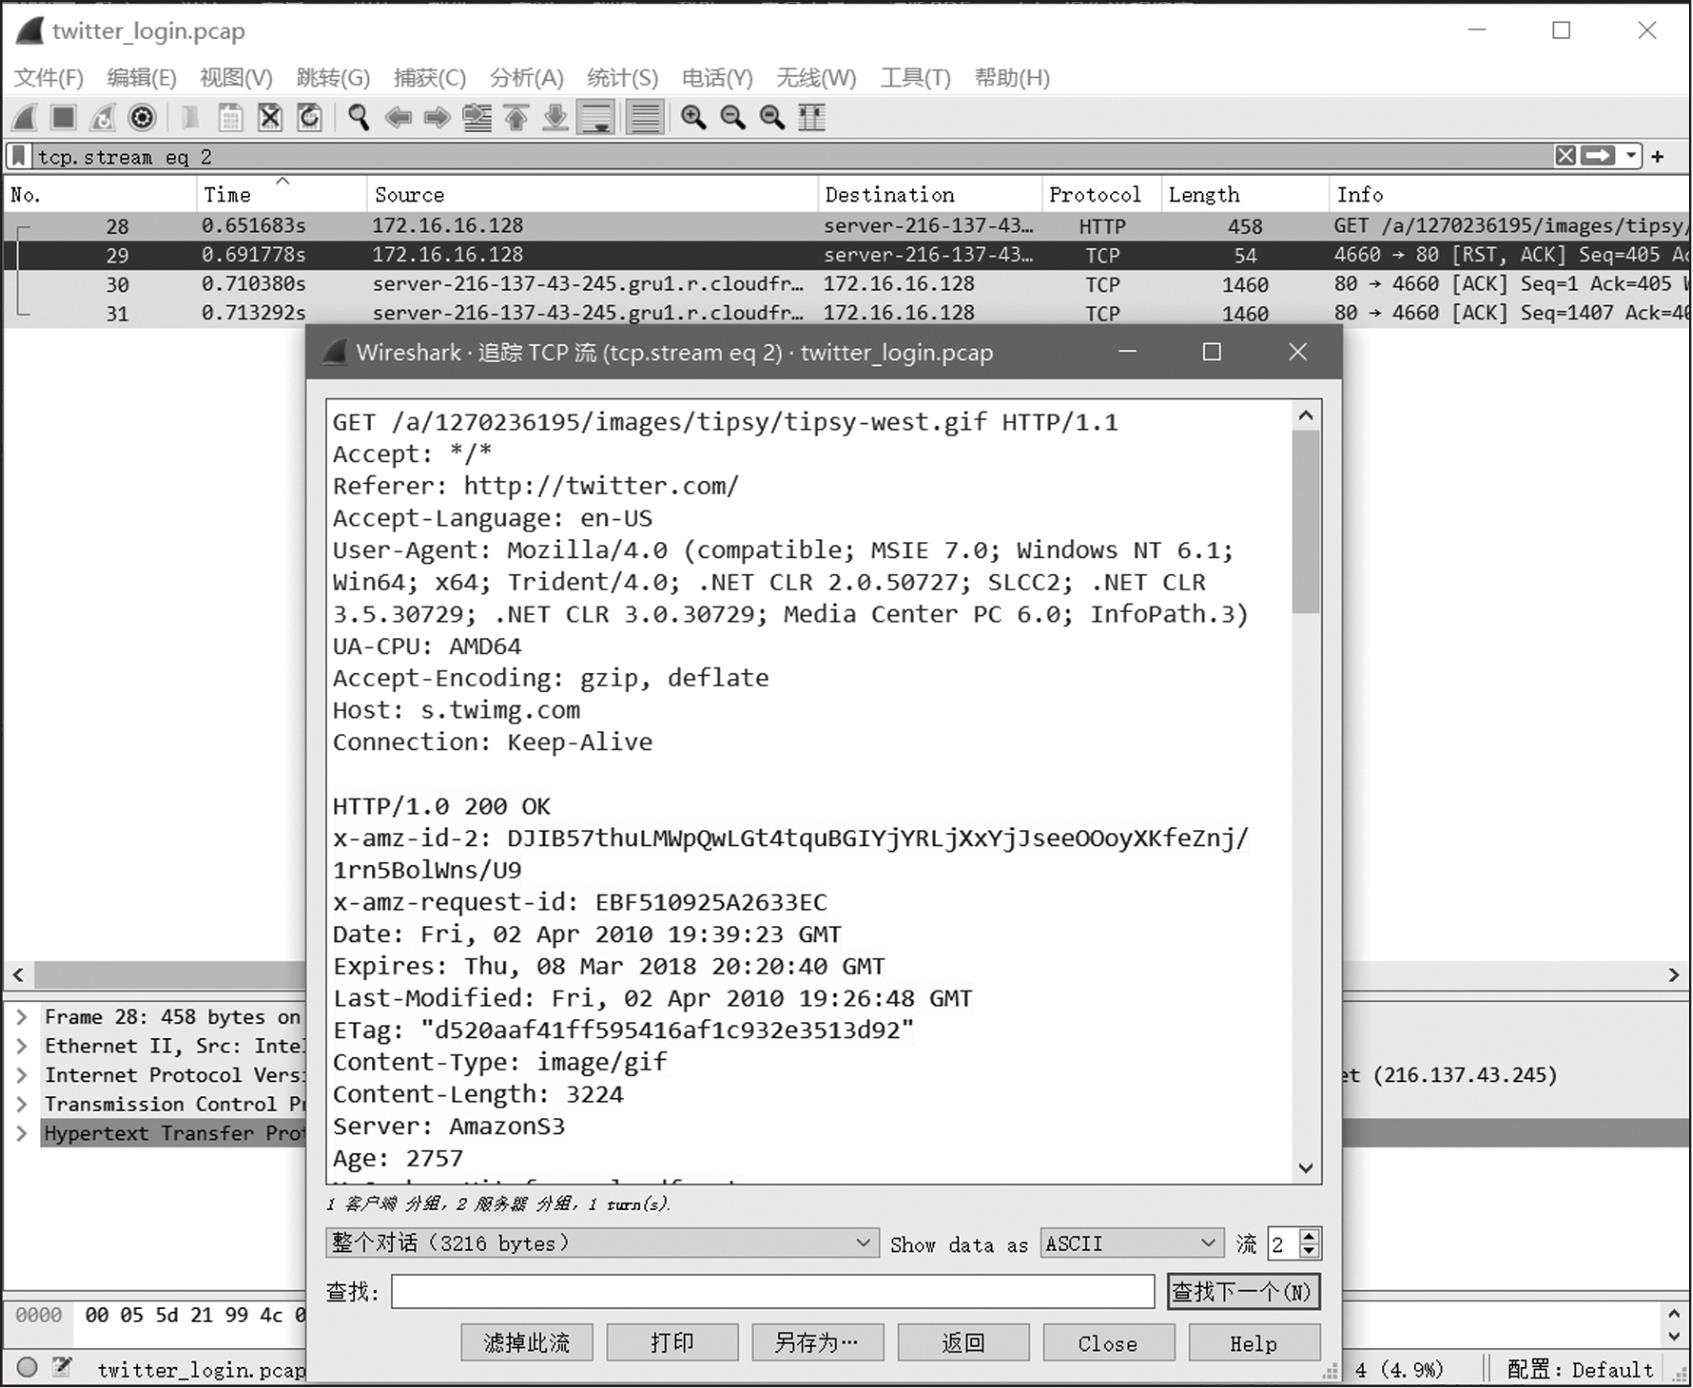
Task: Zoom in on packet list text
Action: 693,118
